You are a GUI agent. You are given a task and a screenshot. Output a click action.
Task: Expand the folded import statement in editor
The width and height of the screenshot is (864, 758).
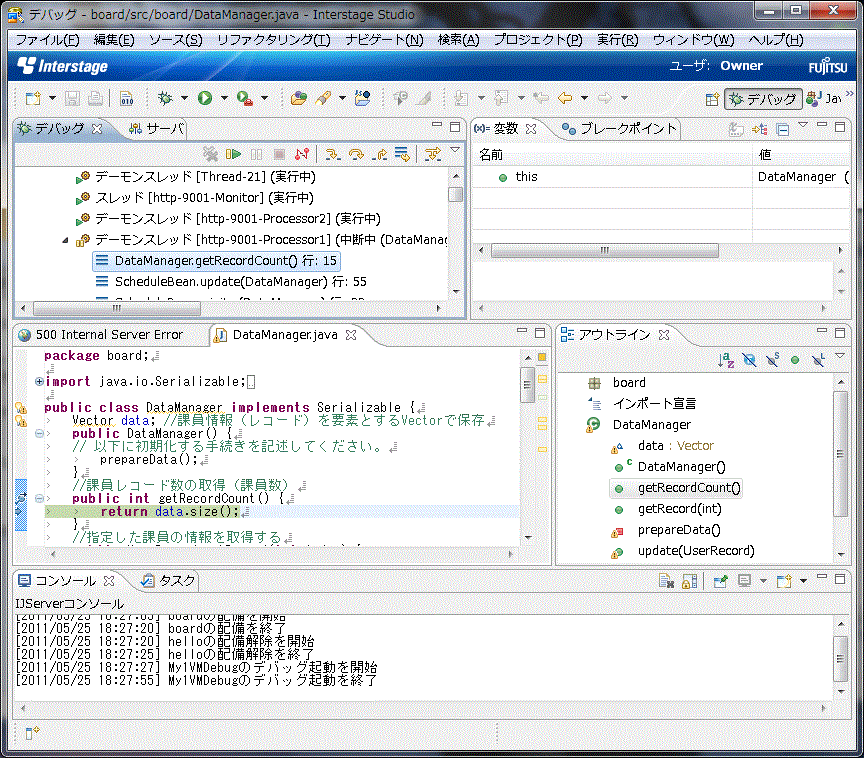(x=39, y=381)
